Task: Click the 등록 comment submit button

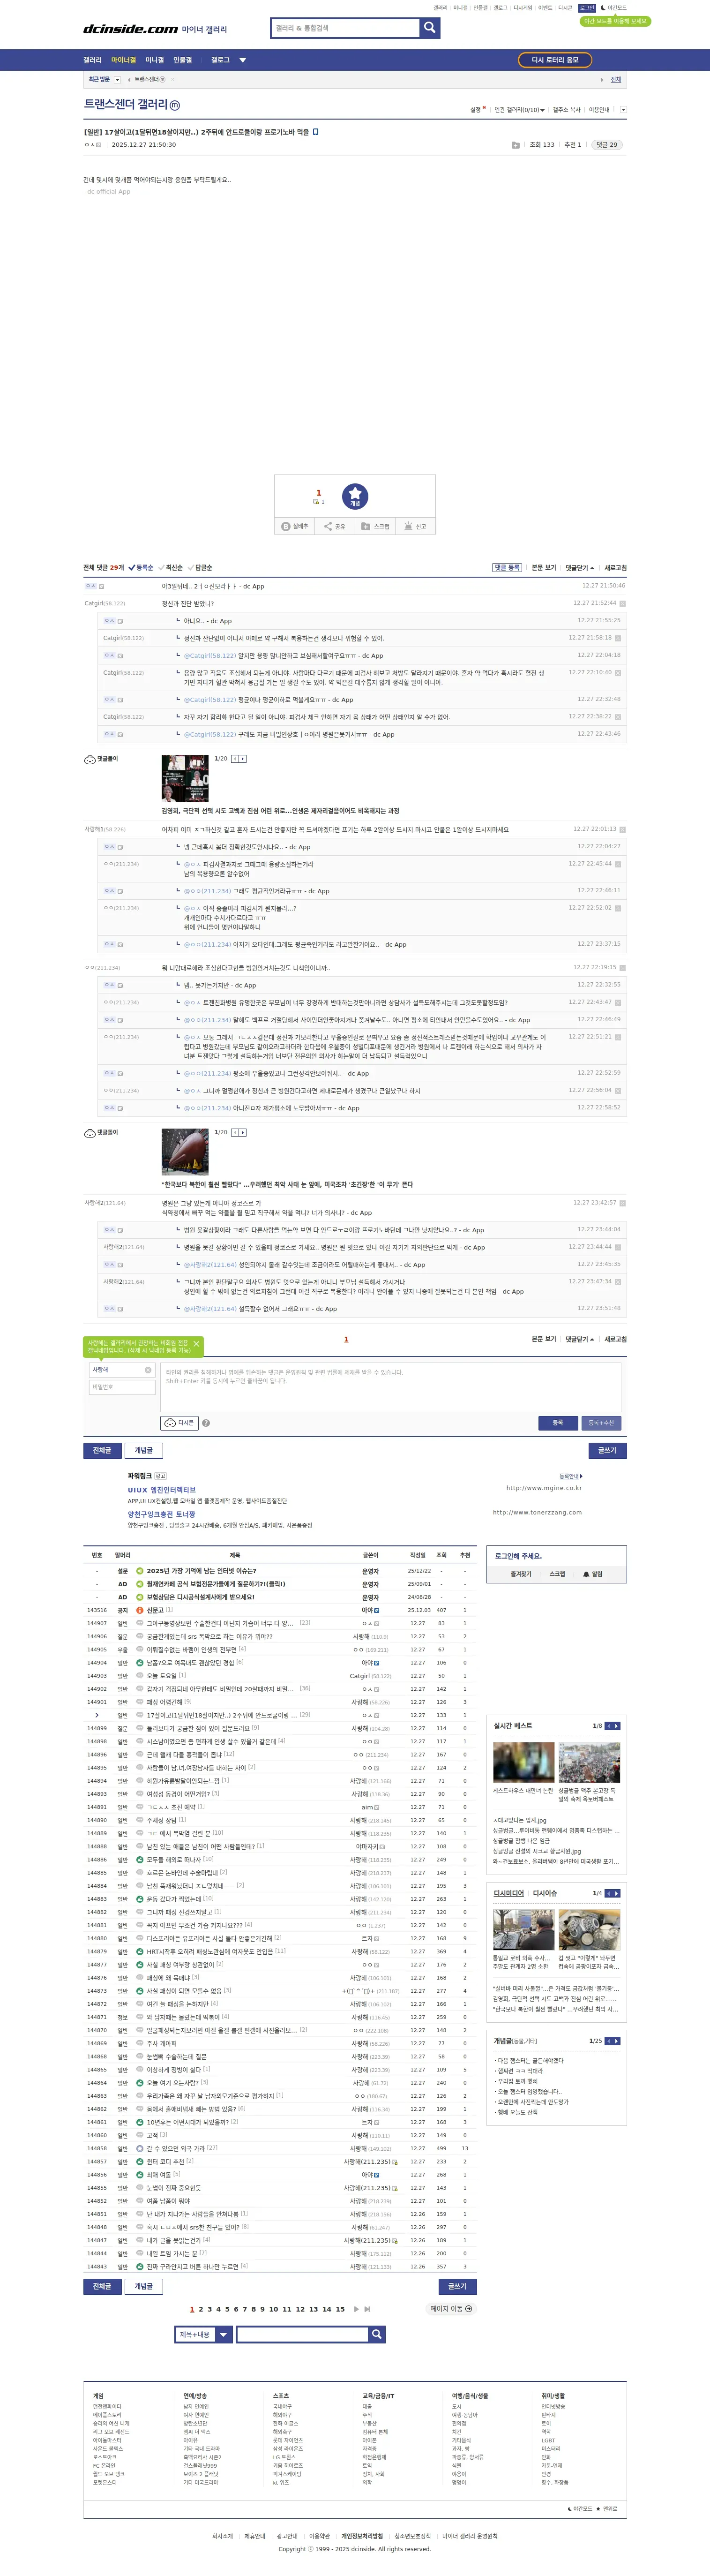Action: tap(558, 1422)
